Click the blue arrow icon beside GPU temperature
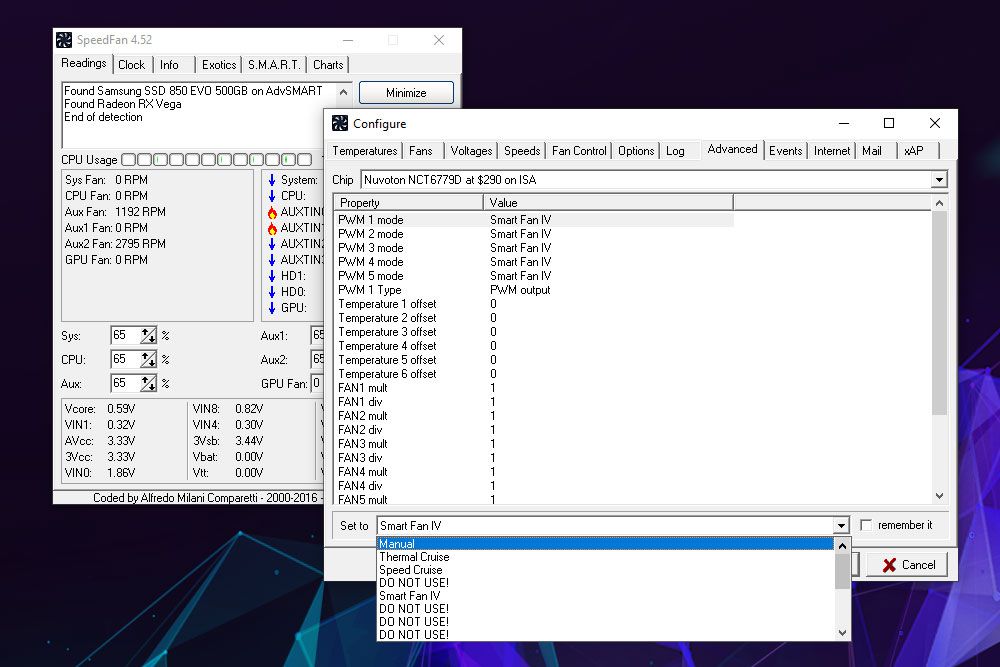Screen dimensions: 1000x667 pyautogui.click(x=272, y=308)
